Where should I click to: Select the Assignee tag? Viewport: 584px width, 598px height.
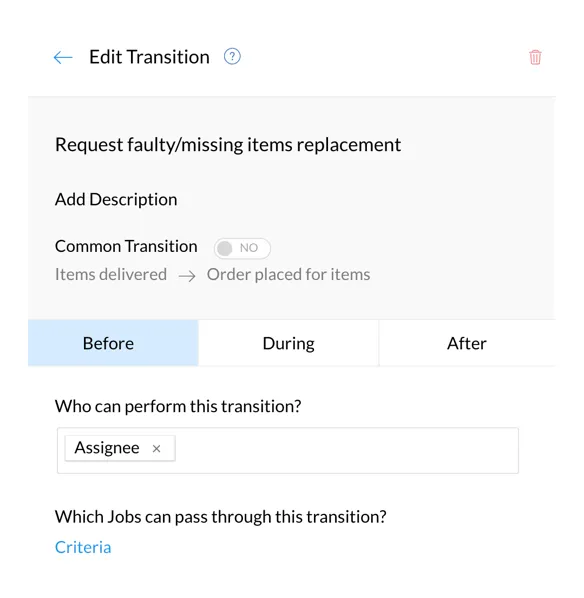click(x=107, y=448)
